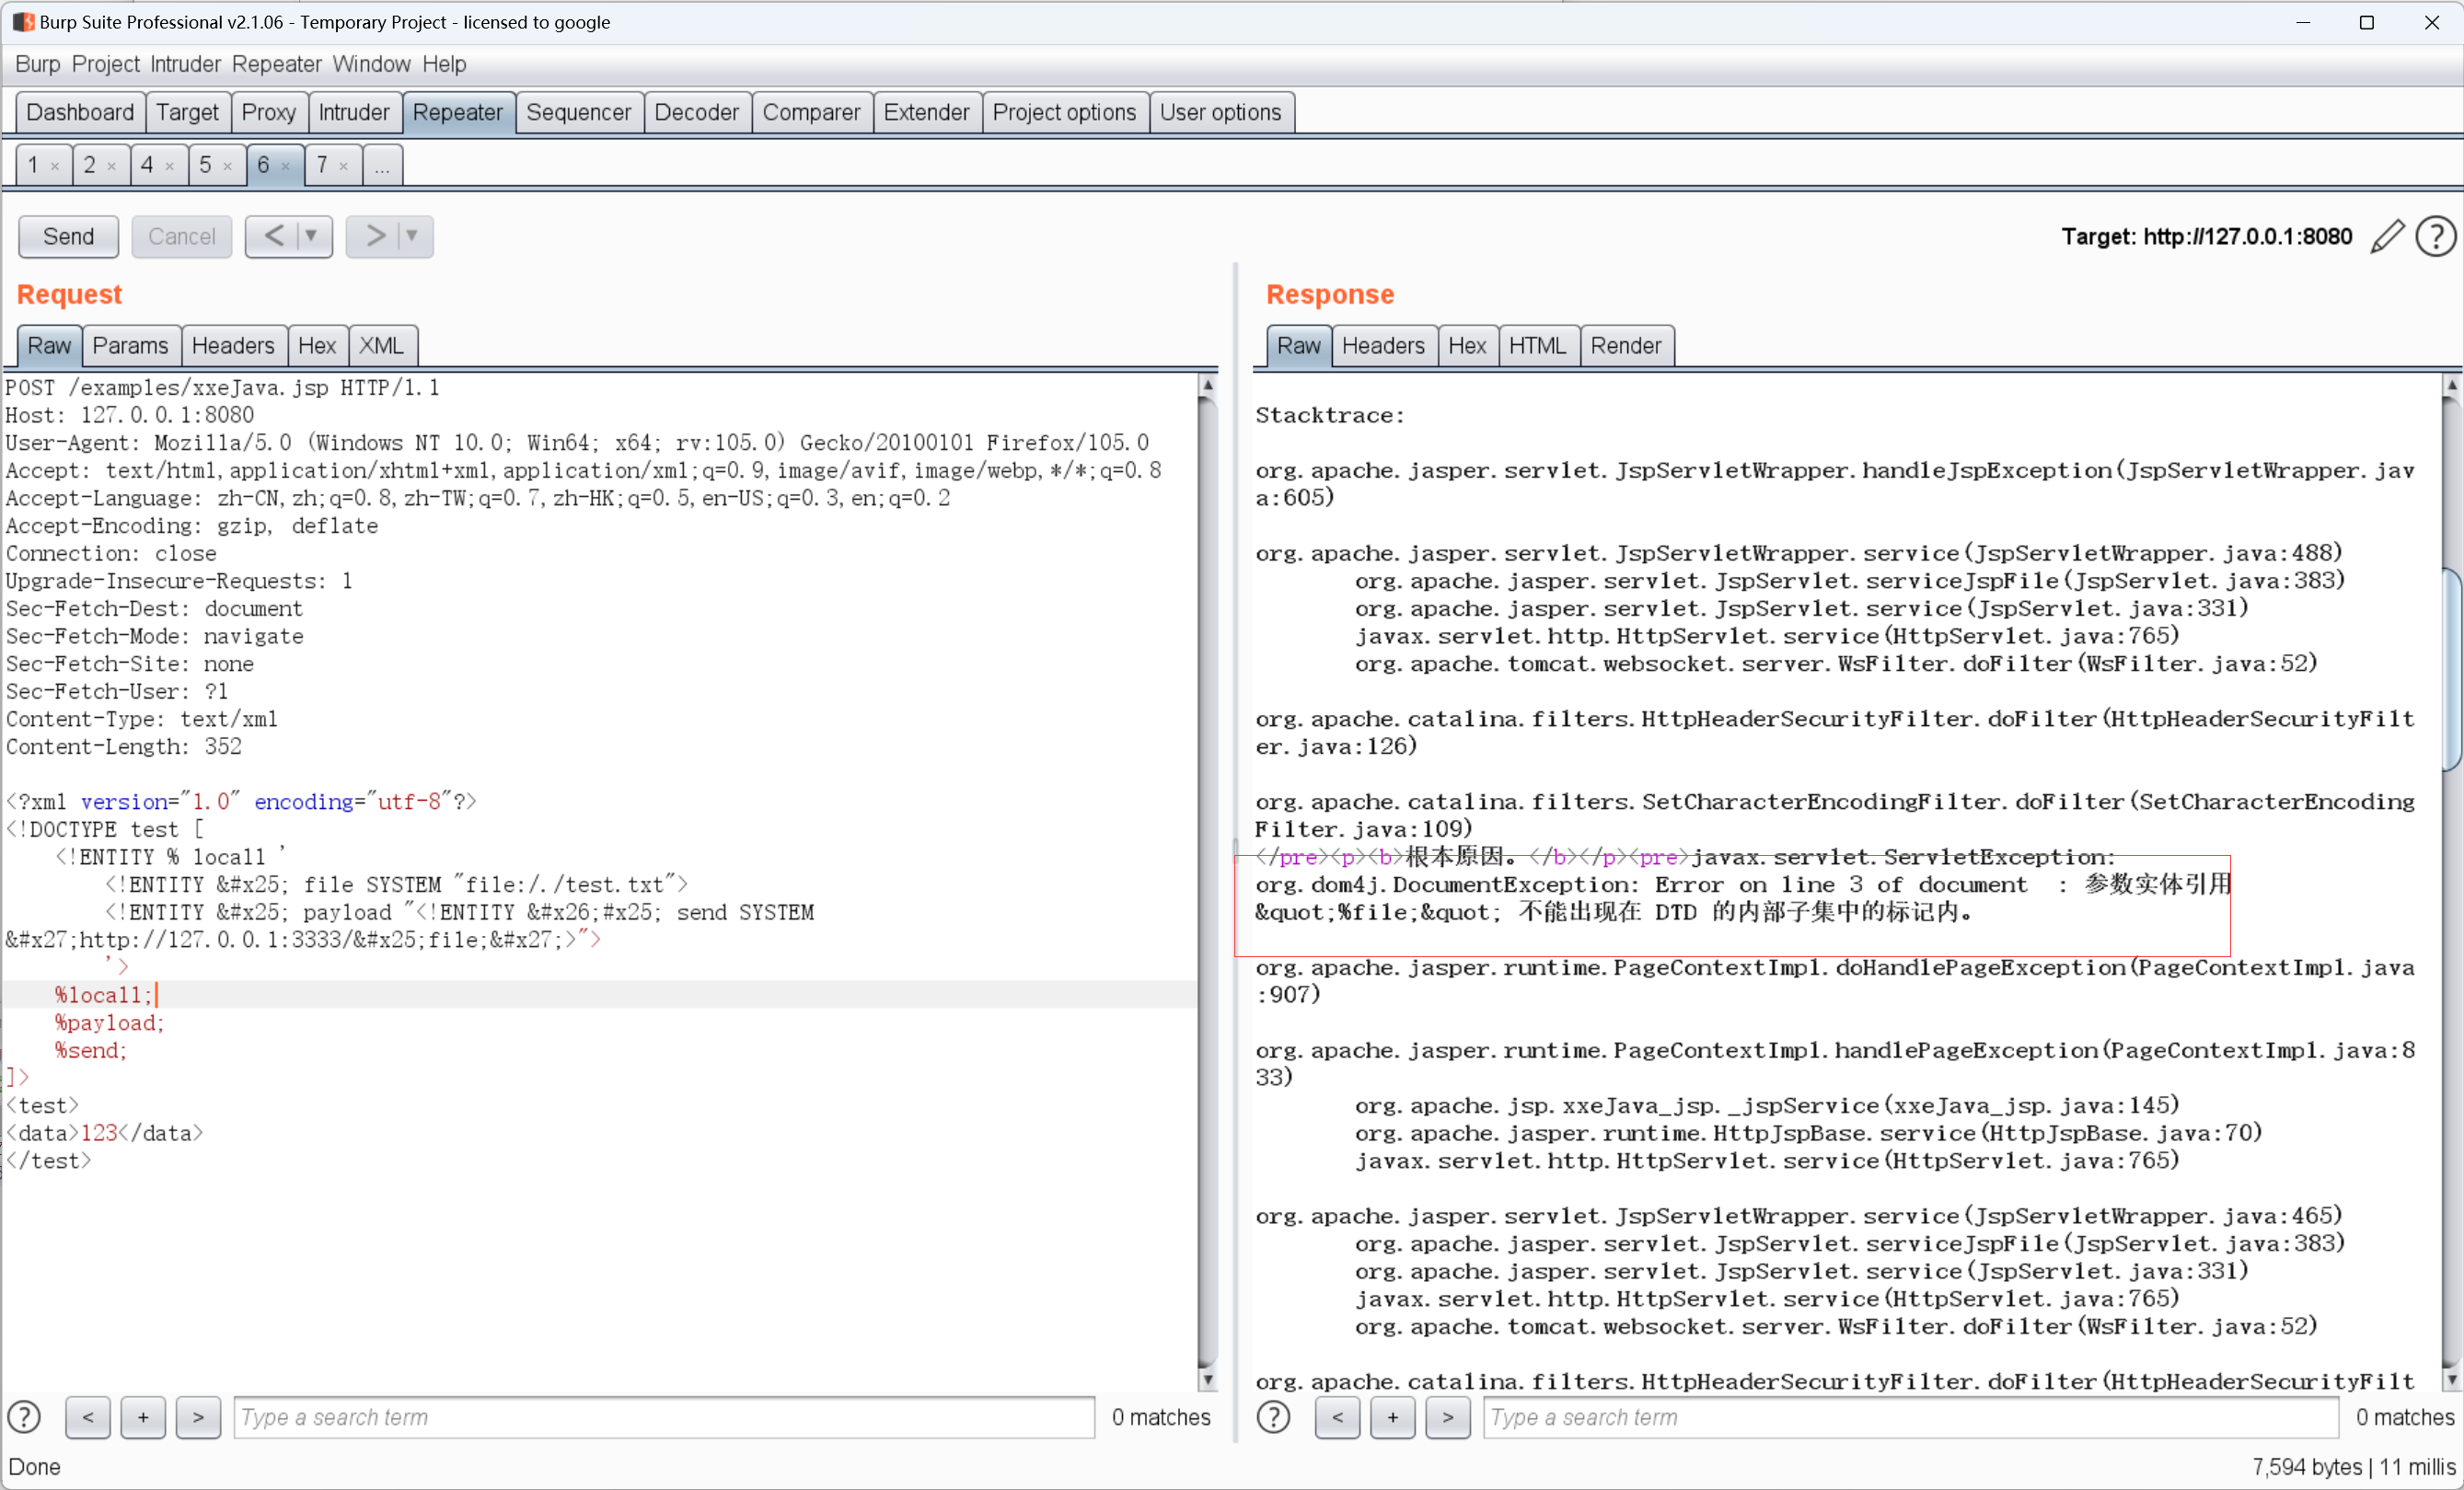Viewport: 2464px width, 1490px height.
Task: Switch to the Sequencer tab
Action: point(578,112)
